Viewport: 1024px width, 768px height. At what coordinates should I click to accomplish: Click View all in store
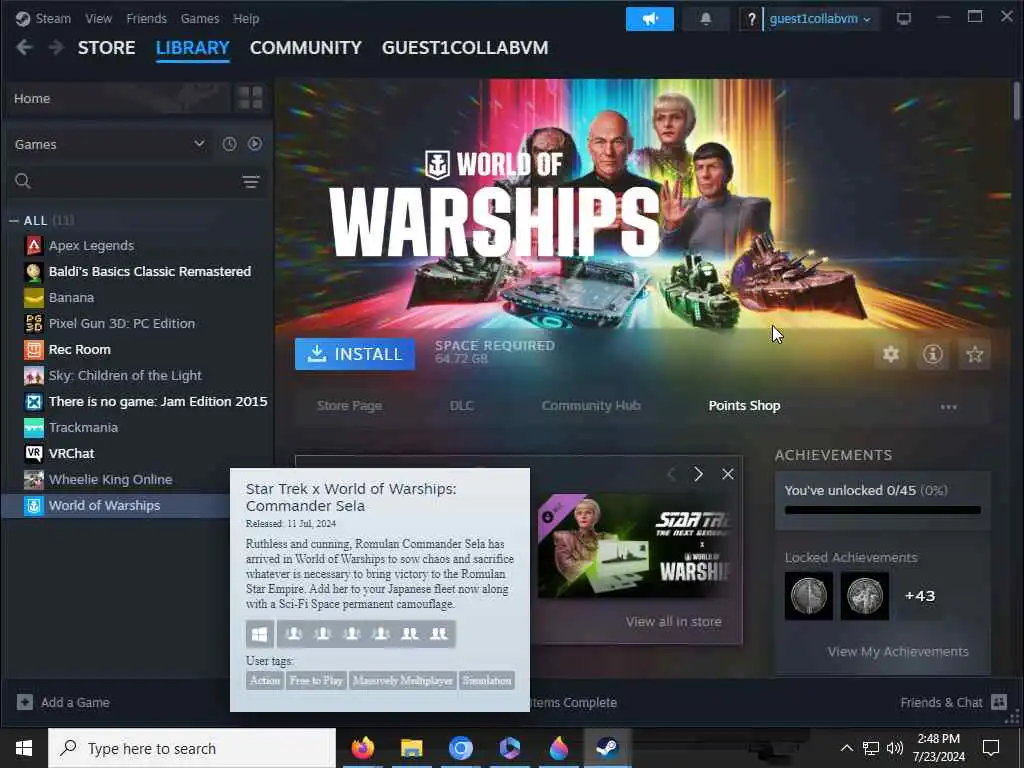[673, 622]
